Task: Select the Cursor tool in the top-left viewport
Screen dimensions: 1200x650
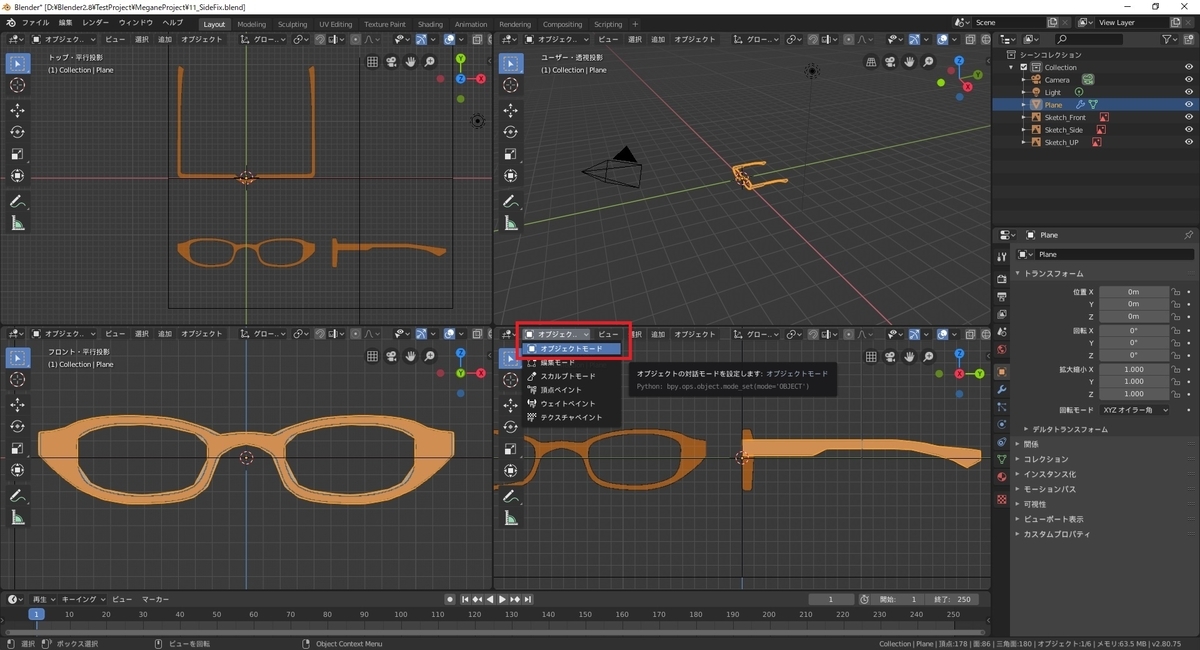Action: pos(17,85)
